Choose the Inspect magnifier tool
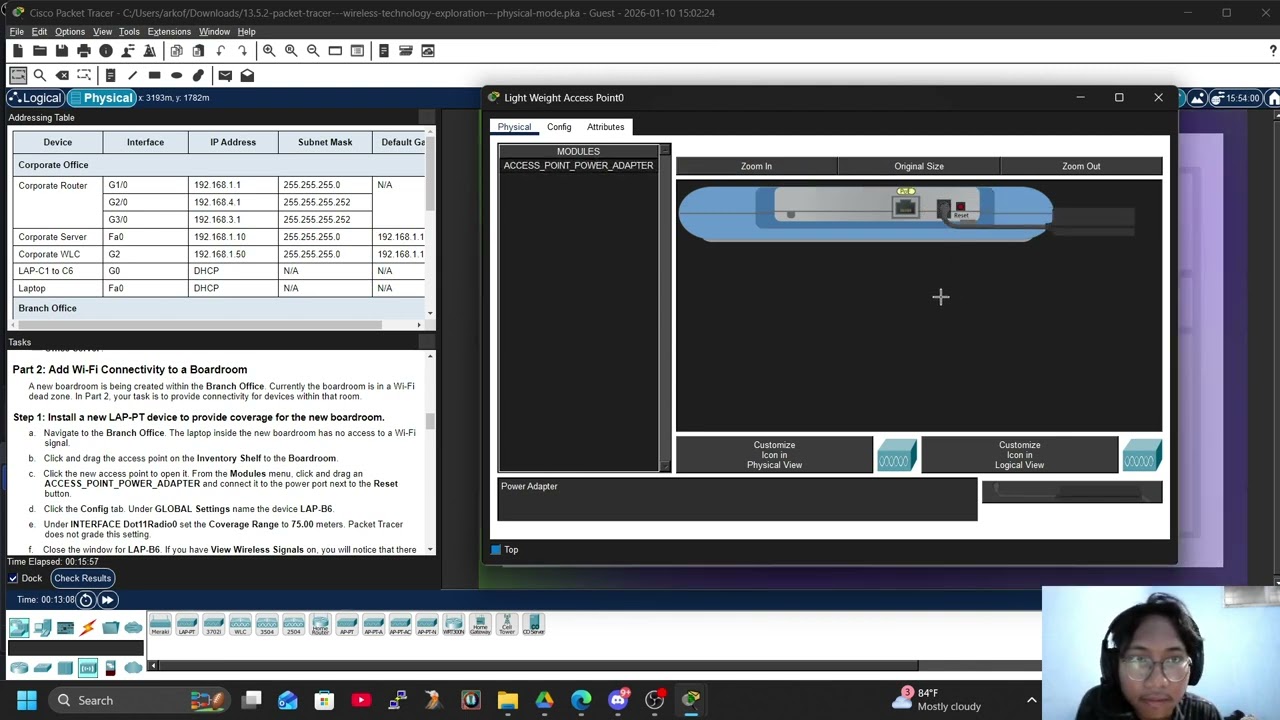 [40, 75]
